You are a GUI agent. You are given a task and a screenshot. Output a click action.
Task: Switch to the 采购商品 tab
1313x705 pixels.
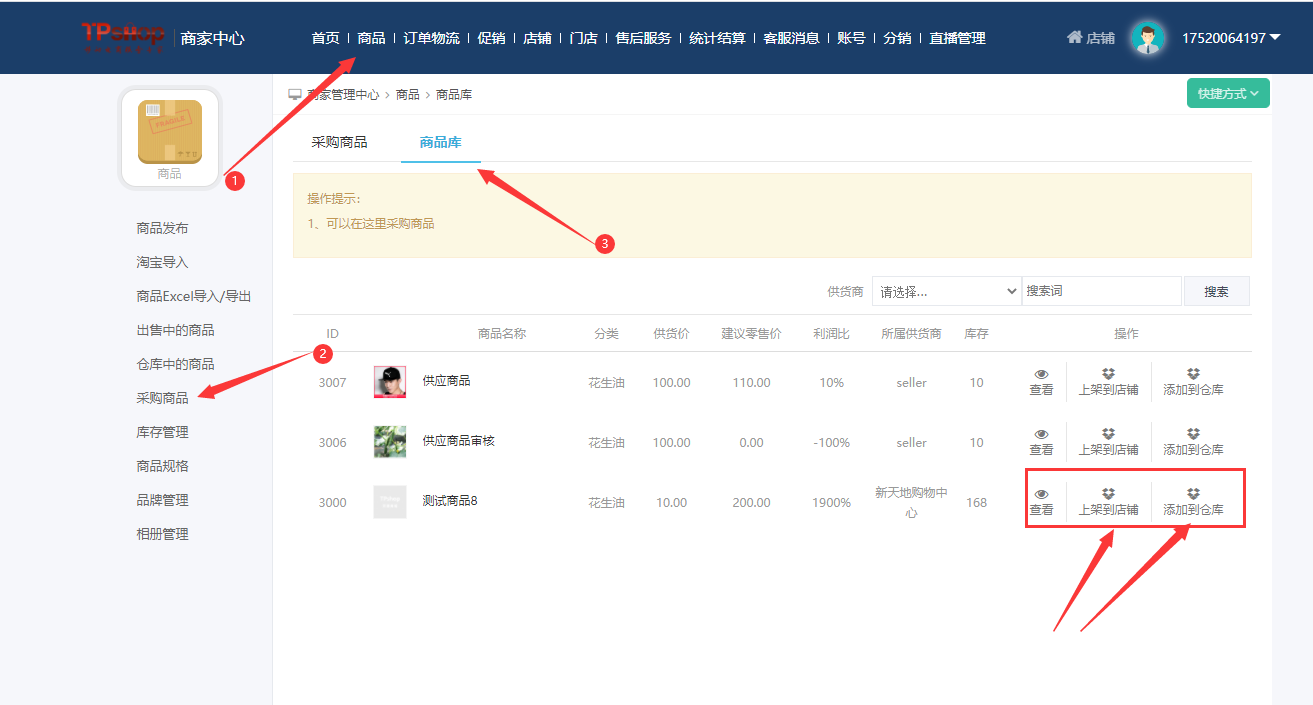point(339,142)
